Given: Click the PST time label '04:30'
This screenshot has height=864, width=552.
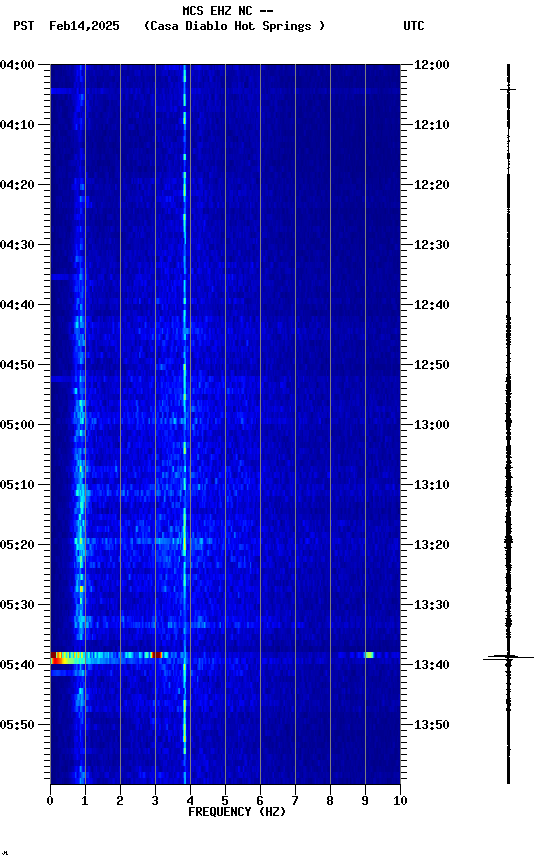Looking at the screenshot, I should pos(17,245).
